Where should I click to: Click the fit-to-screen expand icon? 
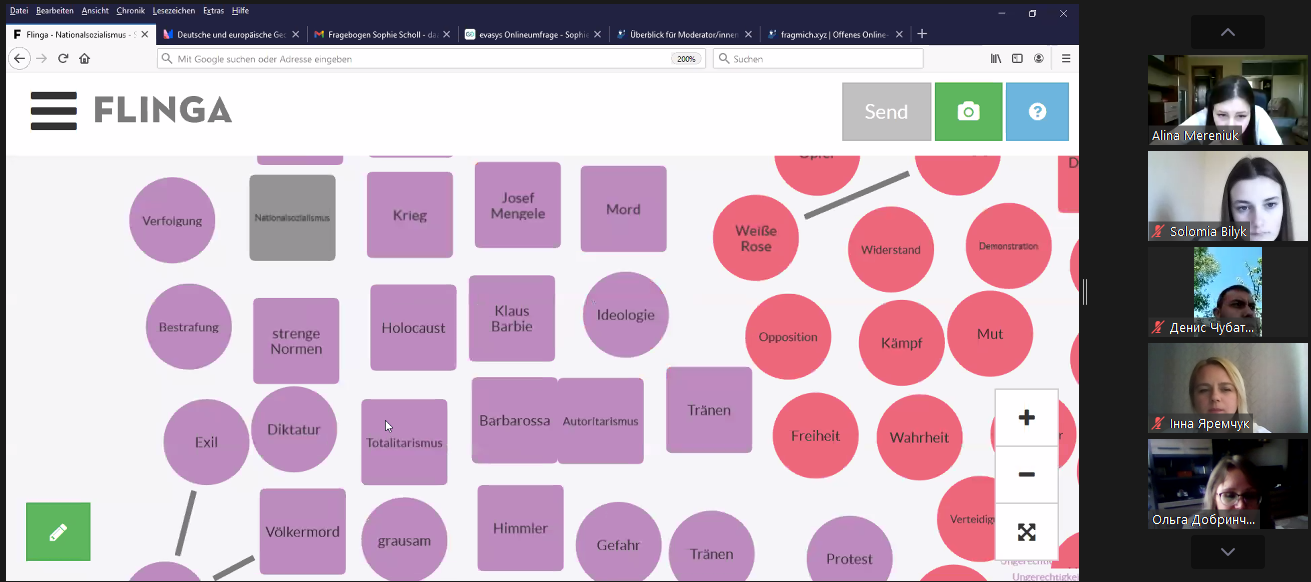(x=1026, y=532)
